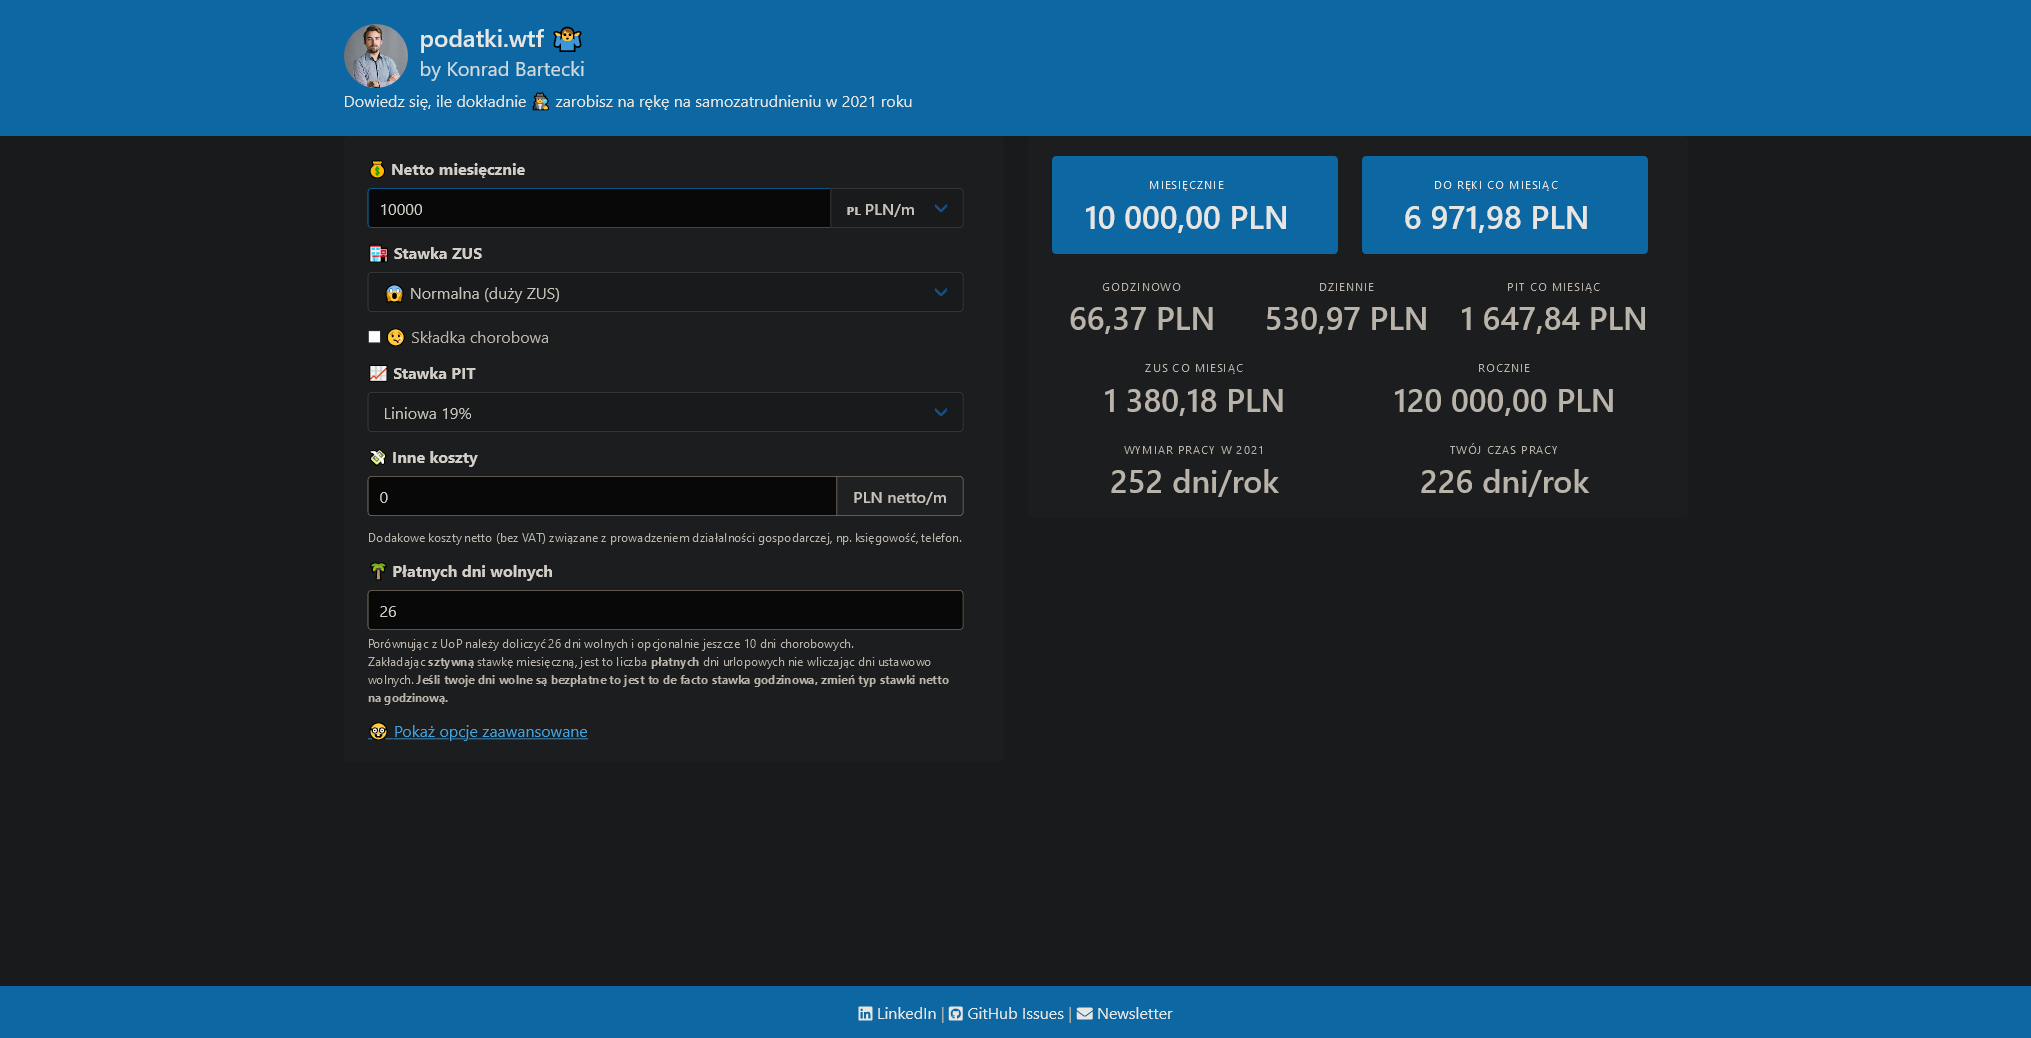Screen dimensions: 2031x1038
Task: Click the Netto miesięcznie input with 10000
Action: [x=599, y=209]
